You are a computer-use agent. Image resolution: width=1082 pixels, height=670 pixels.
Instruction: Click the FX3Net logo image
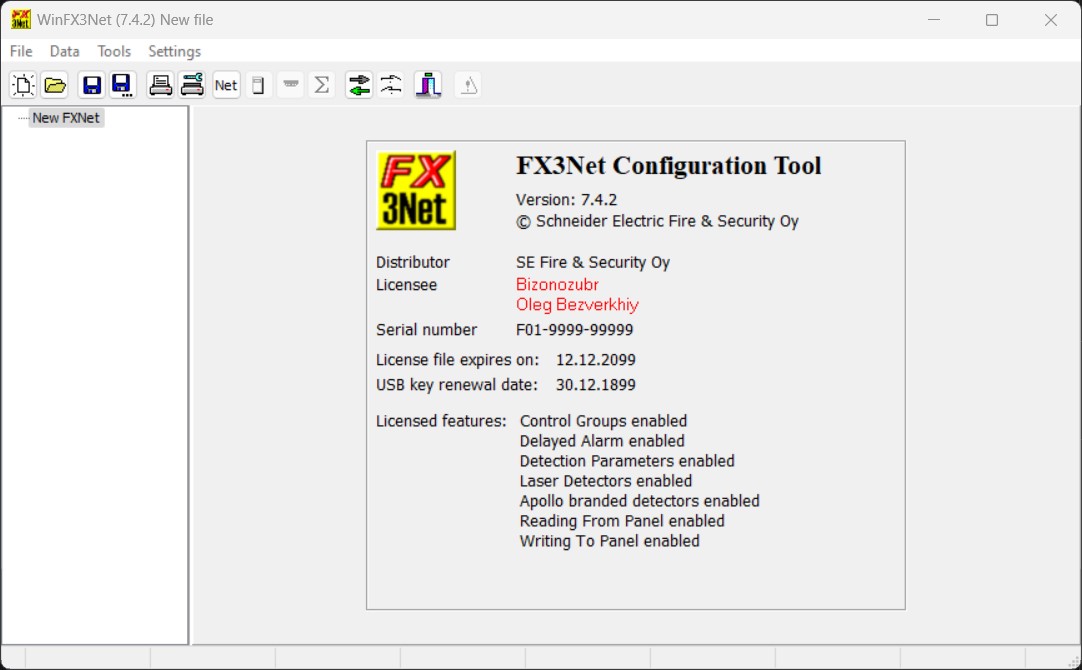415,189
